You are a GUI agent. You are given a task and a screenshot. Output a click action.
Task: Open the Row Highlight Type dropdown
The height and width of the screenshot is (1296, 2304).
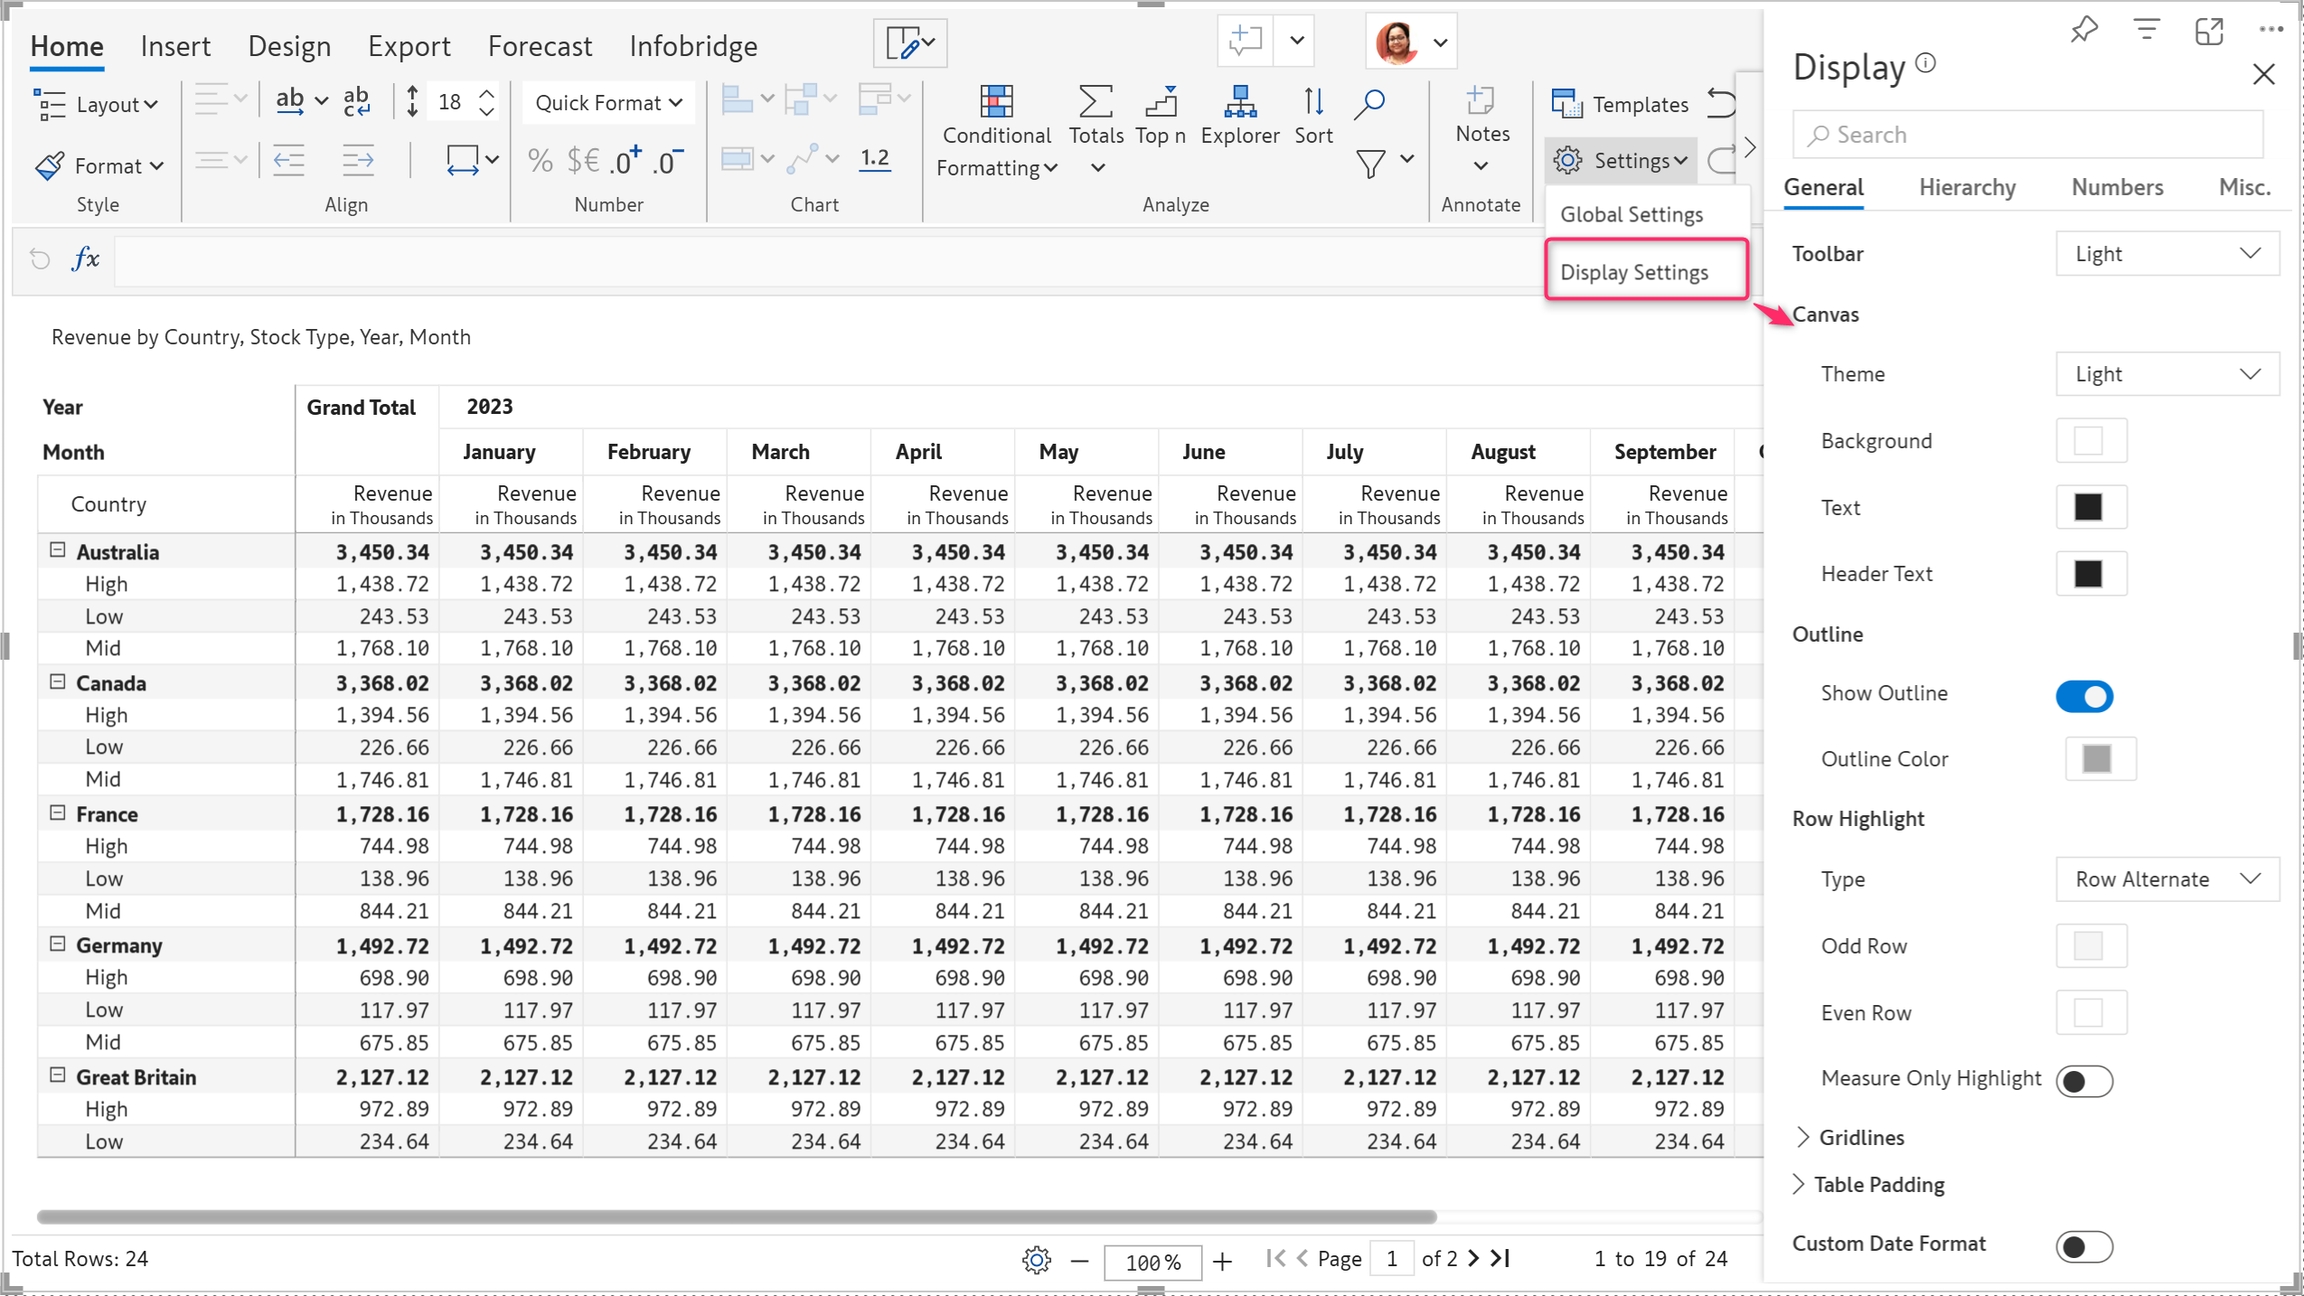[2166, 879]
